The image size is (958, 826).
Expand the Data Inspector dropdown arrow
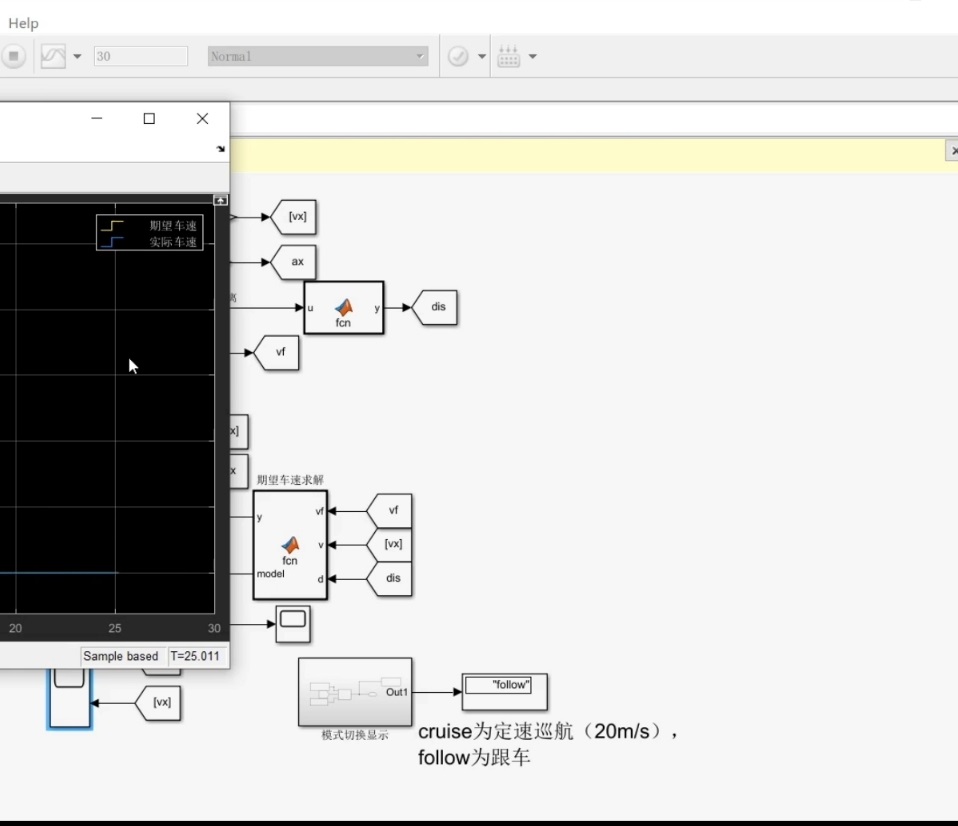(x=77, y=57)
